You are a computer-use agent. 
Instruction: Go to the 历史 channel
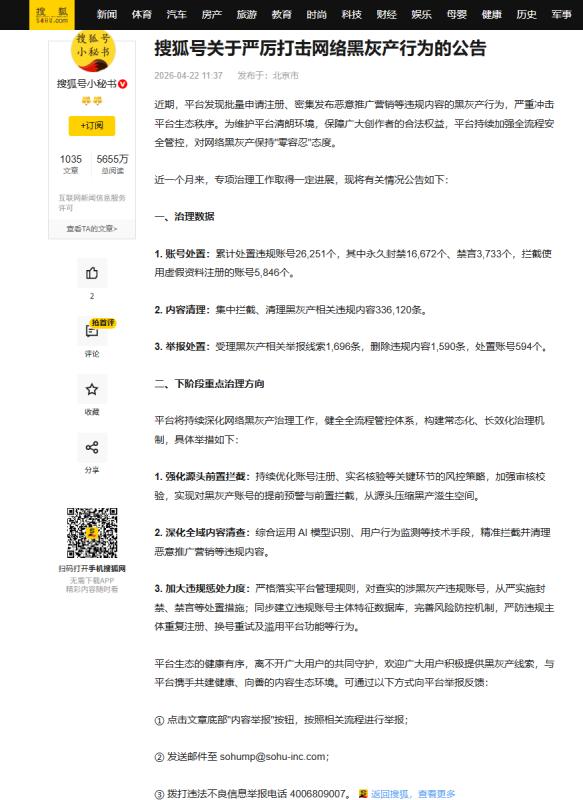coord(526,15)
